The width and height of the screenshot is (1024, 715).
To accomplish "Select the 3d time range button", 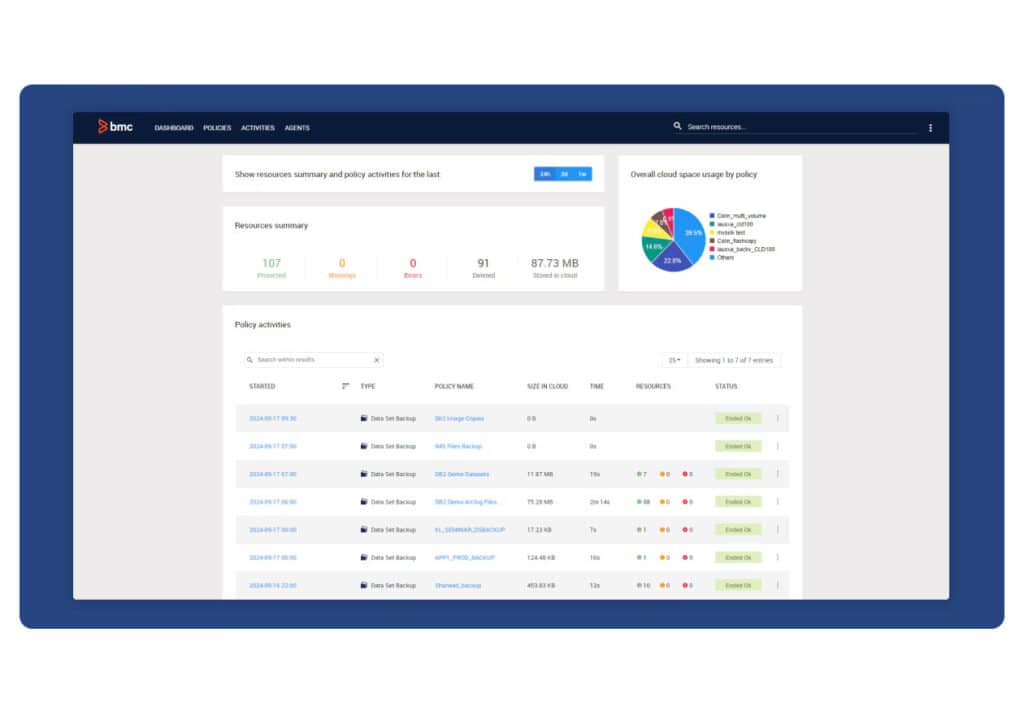I will click(x=564, y=174).
